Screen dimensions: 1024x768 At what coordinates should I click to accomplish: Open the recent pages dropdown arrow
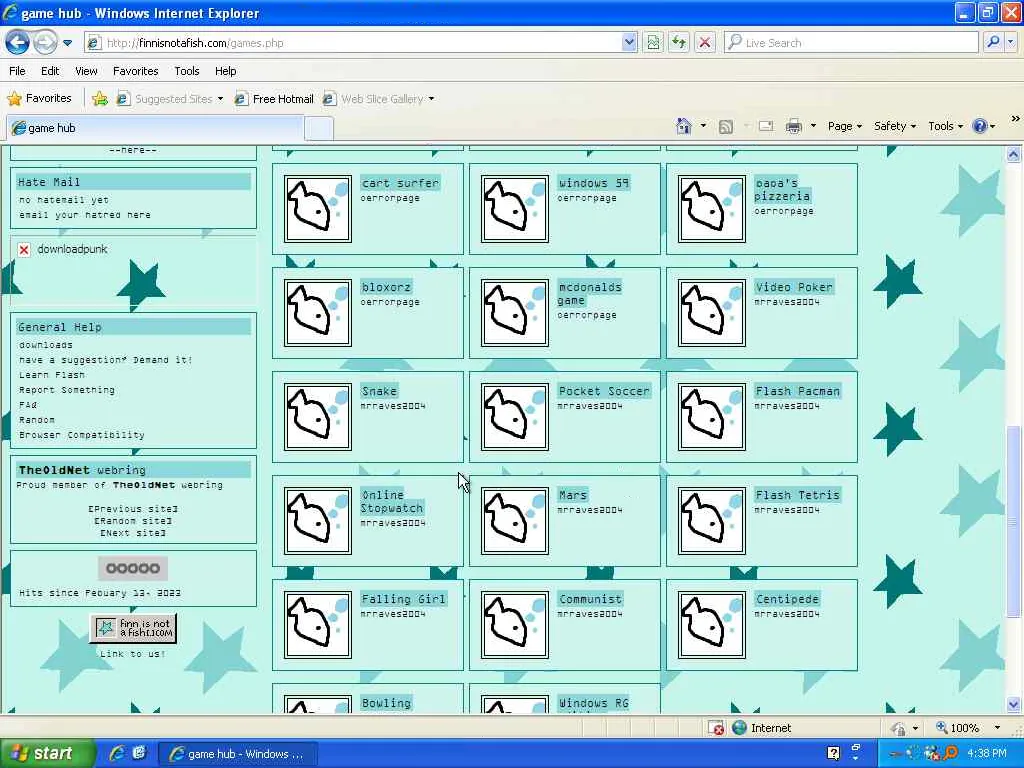pos(67,43)
